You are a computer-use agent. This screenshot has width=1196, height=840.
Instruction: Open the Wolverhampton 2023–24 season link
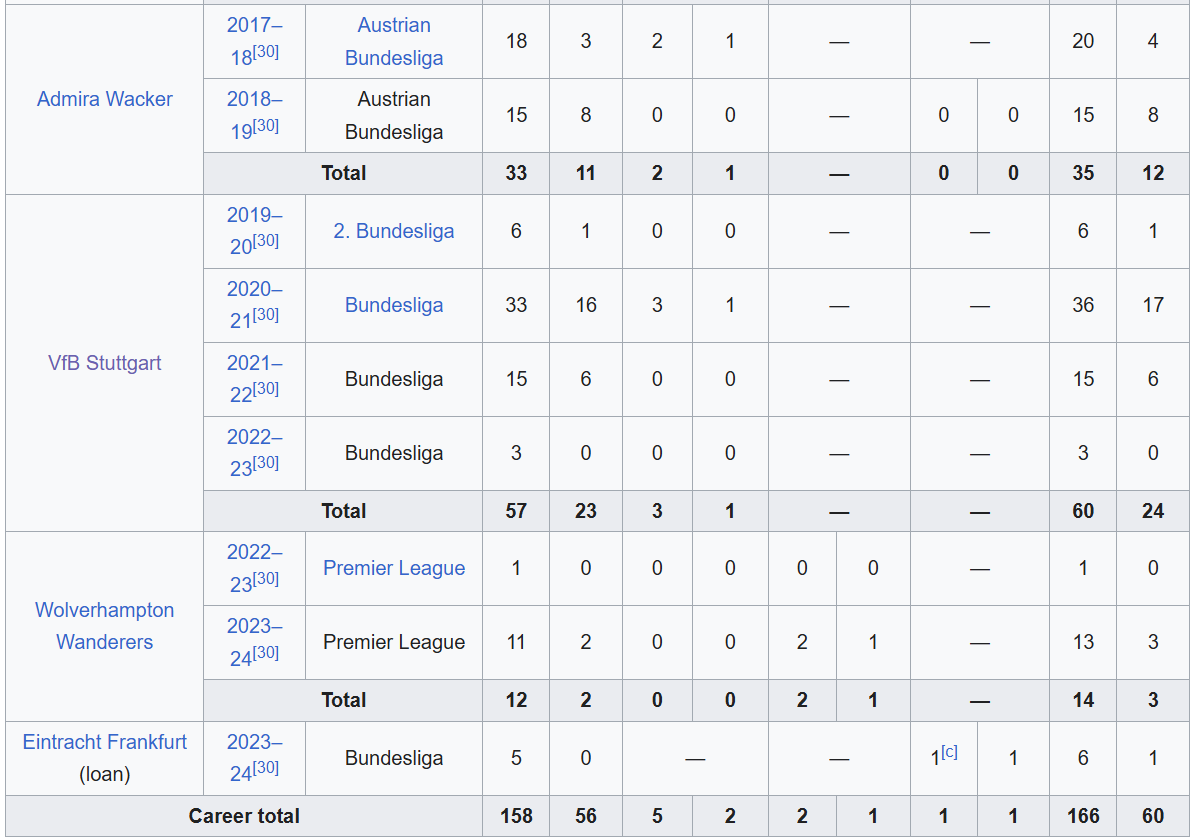[x=255, y=642]
